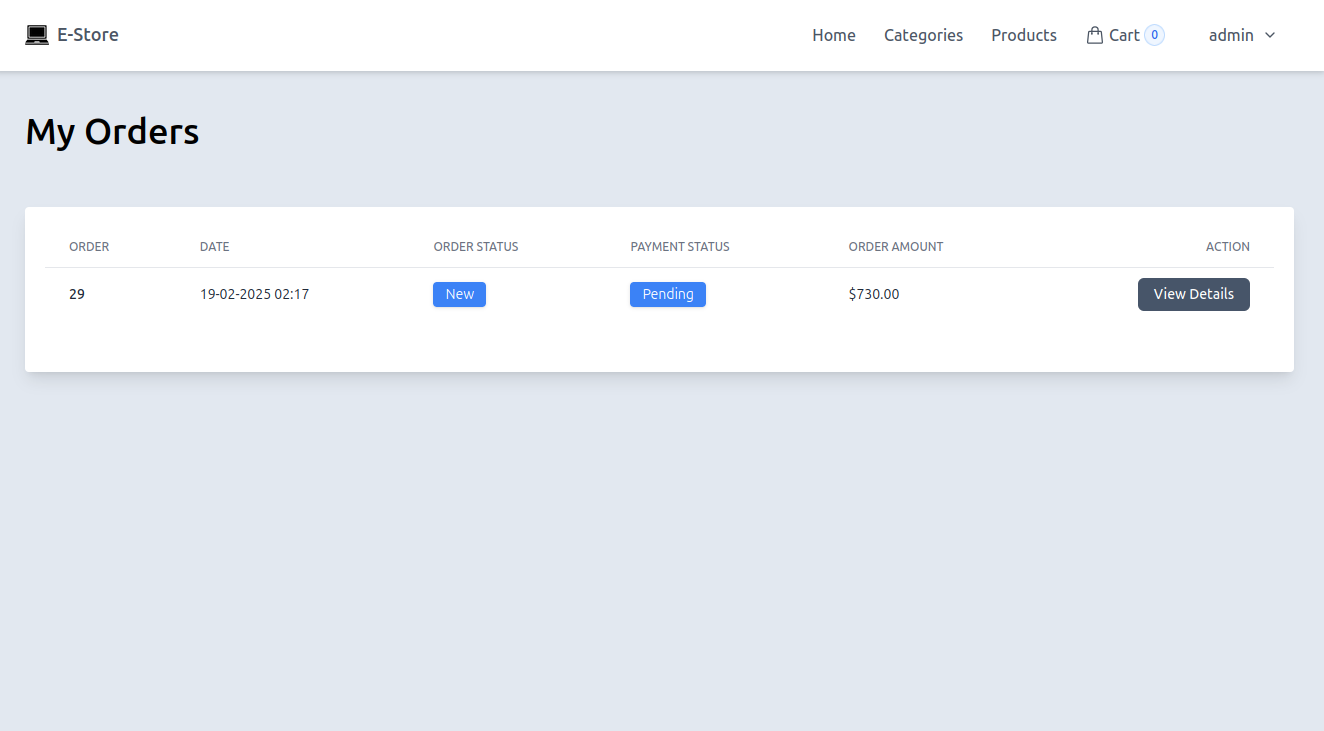The width and height of the screenshot is (1324, 731).
Task: Click the Date column header
Action: pos(214,247)
